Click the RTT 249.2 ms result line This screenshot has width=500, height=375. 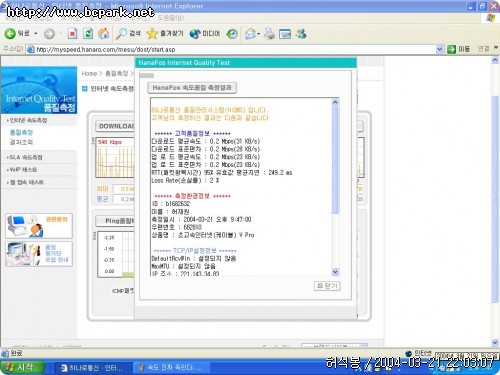coord(222,173)
